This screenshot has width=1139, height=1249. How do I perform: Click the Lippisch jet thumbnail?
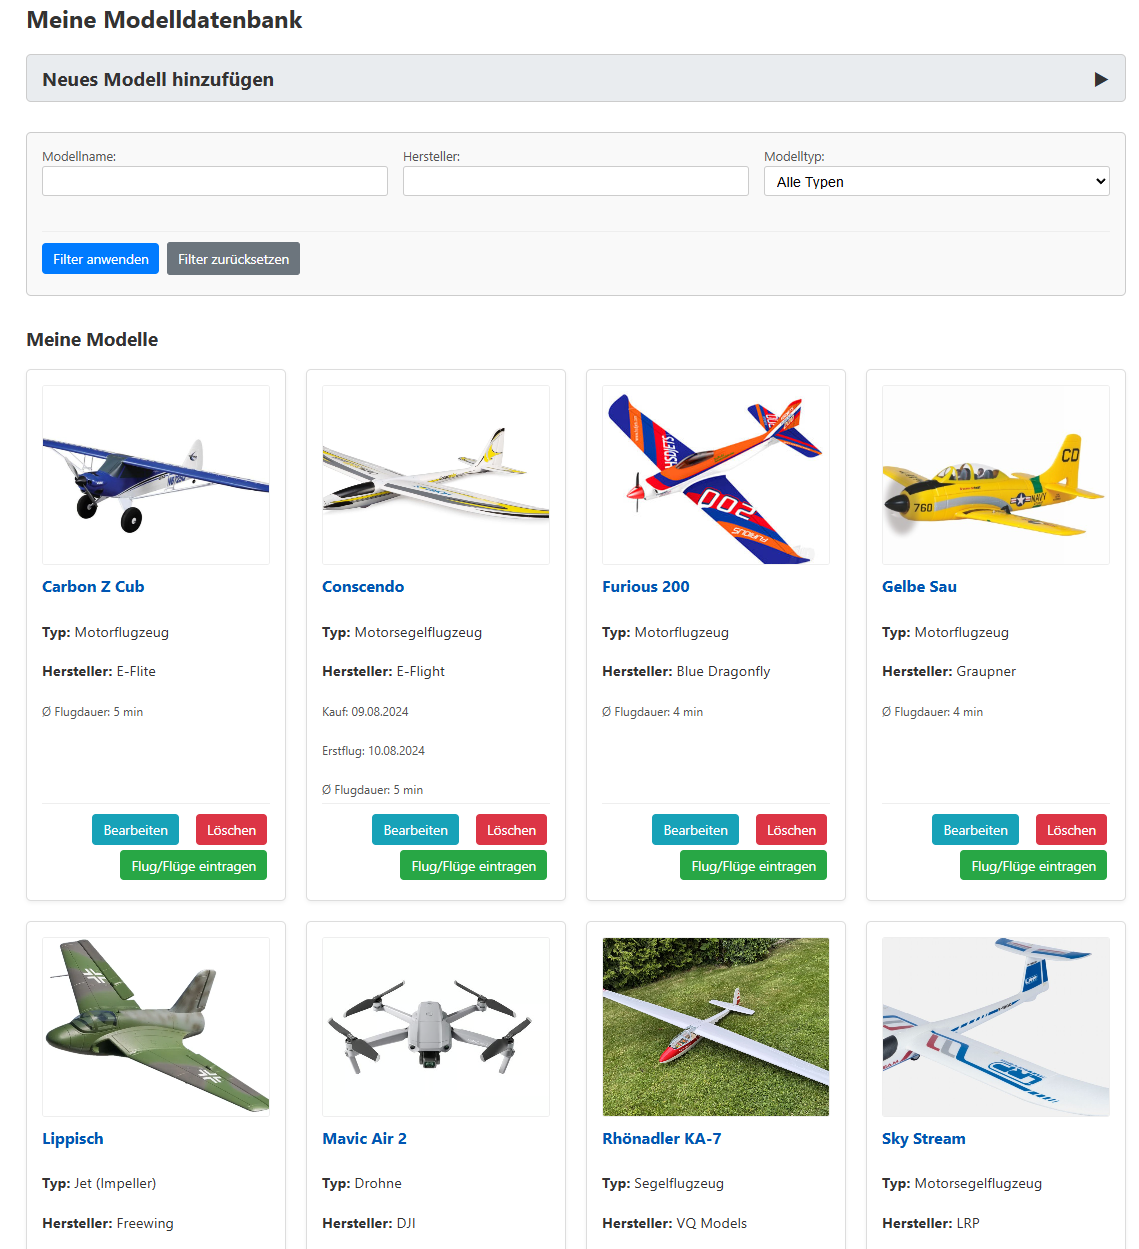click(x=156, y=1027)
